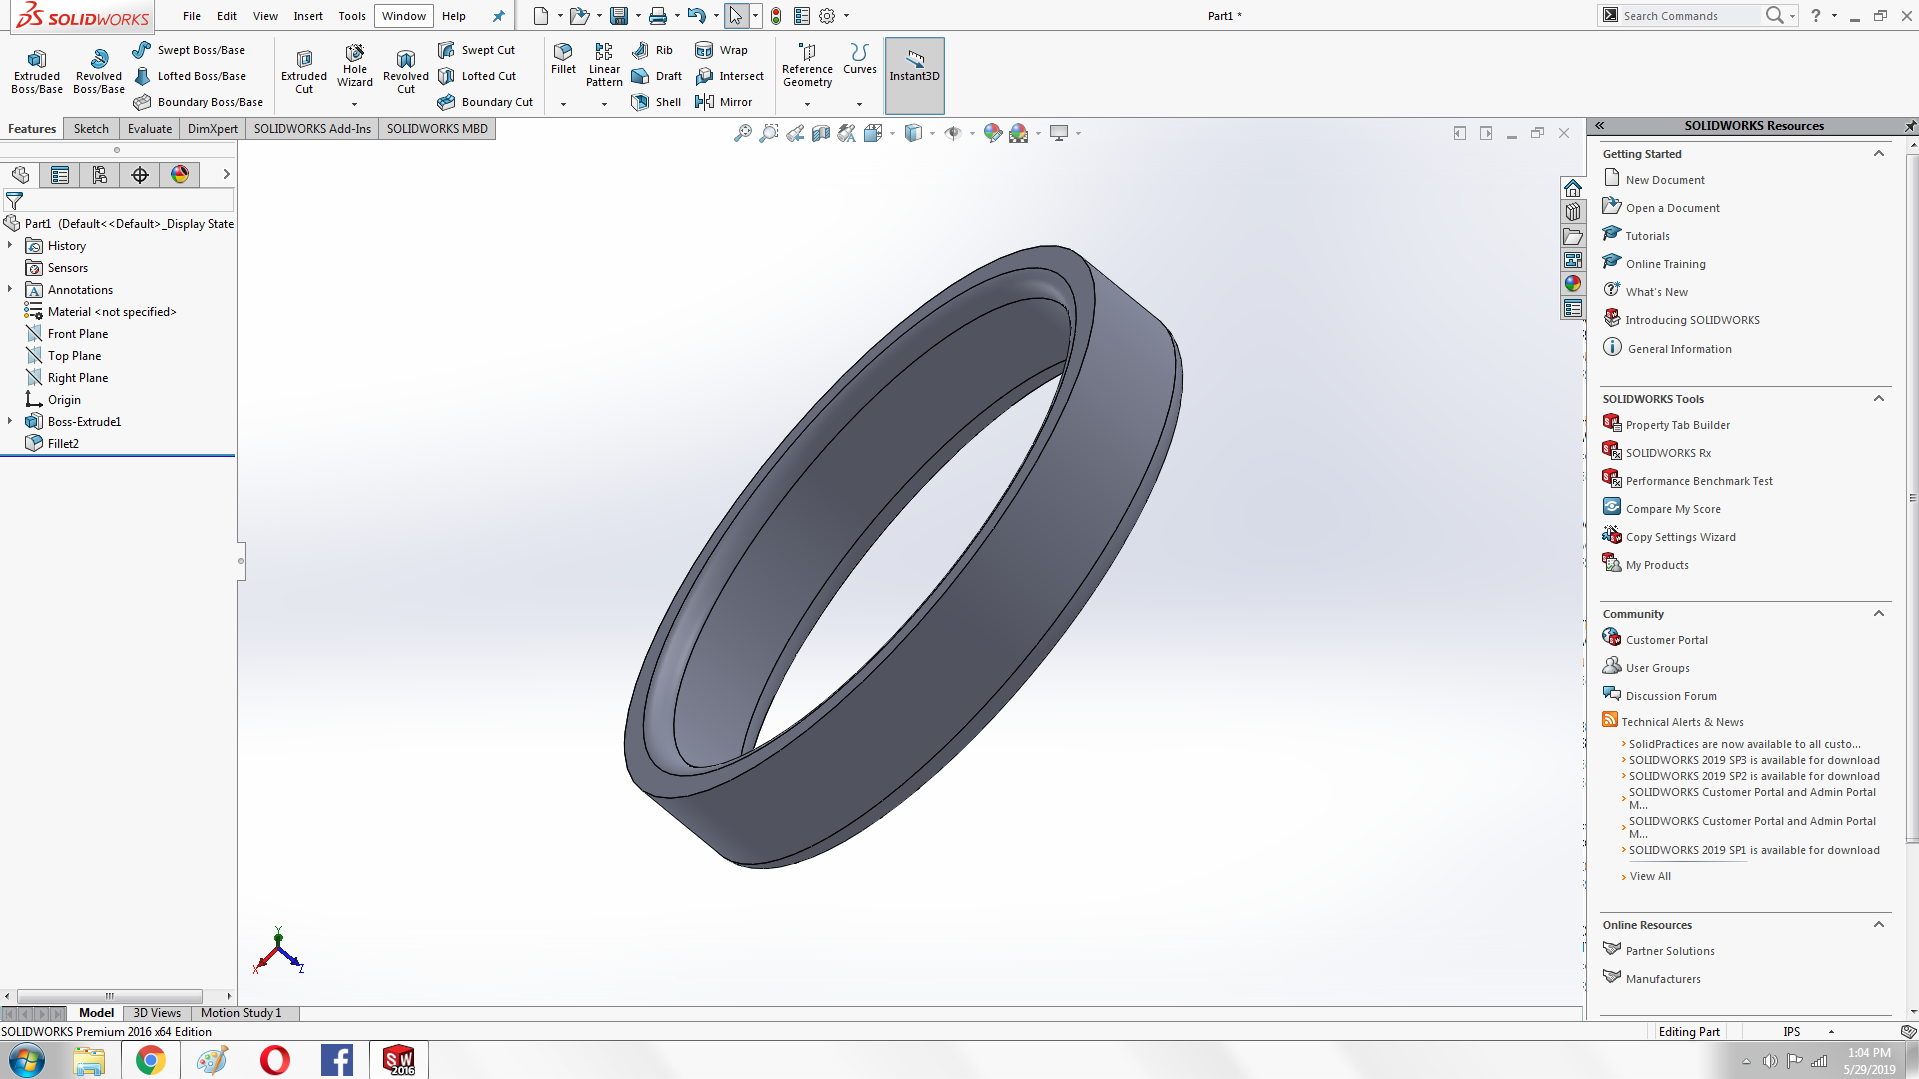This screenshot has height=1079, width=1919.
Task: Select the Revolved Boss/Base tool
Action: click(x=99, y=71)
